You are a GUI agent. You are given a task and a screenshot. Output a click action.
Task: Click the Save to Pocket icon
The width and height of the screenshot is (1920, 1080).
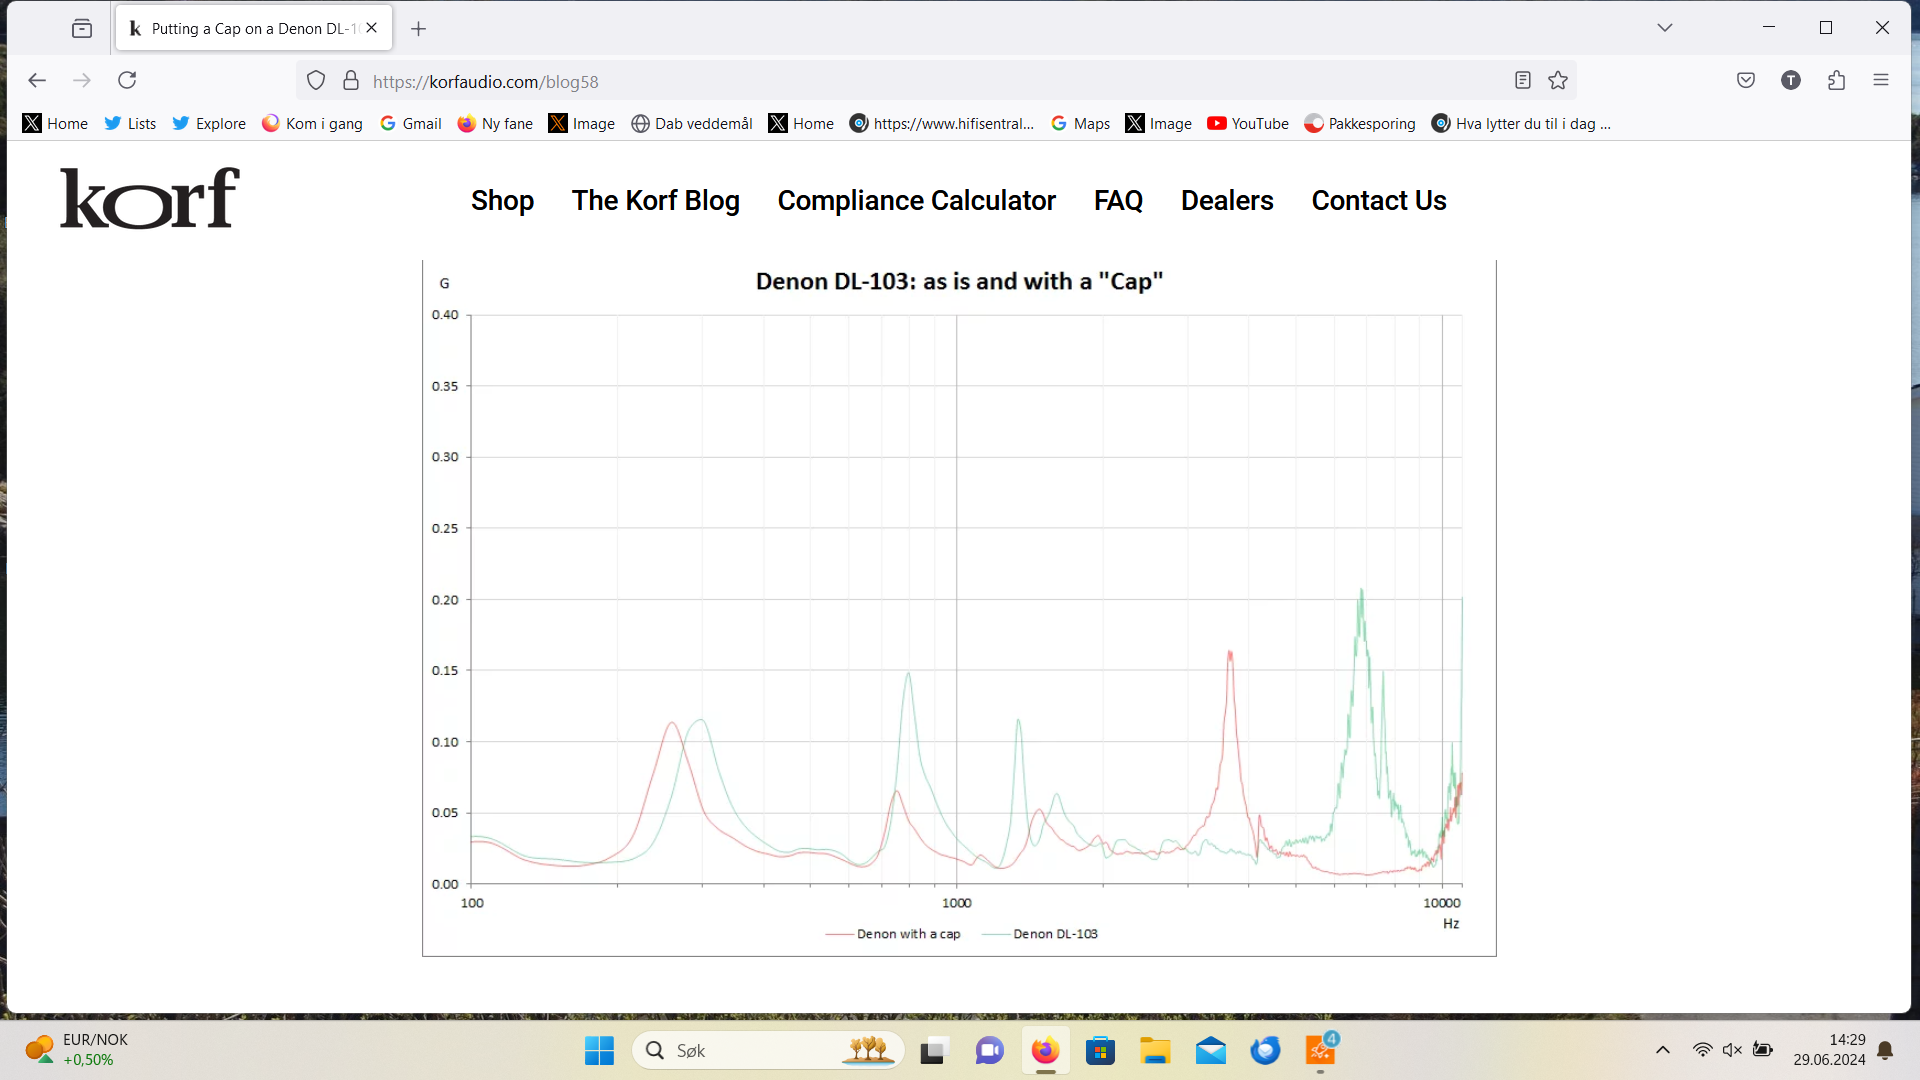(x=1746, y=81)
